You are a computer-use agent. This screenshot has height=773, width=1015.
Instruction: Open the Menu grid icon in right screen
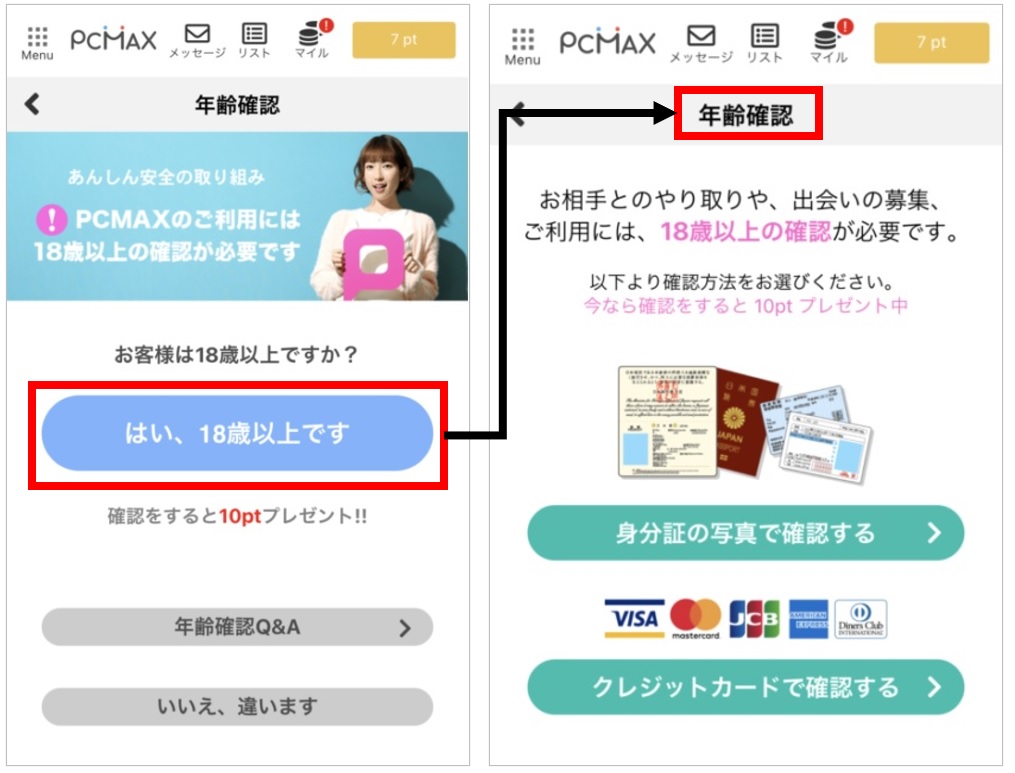pos(522,47)
